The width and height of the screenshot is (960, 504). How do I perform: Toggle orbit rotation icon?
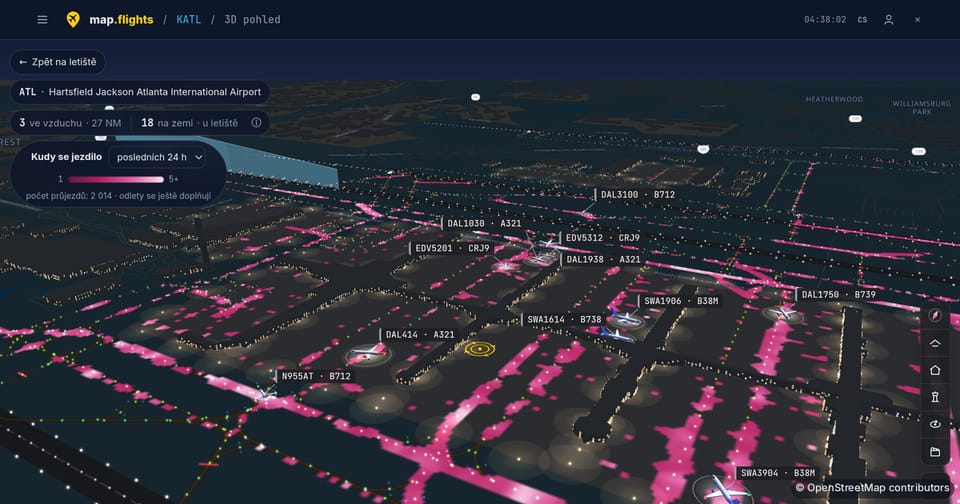click(x=935, y=424)
